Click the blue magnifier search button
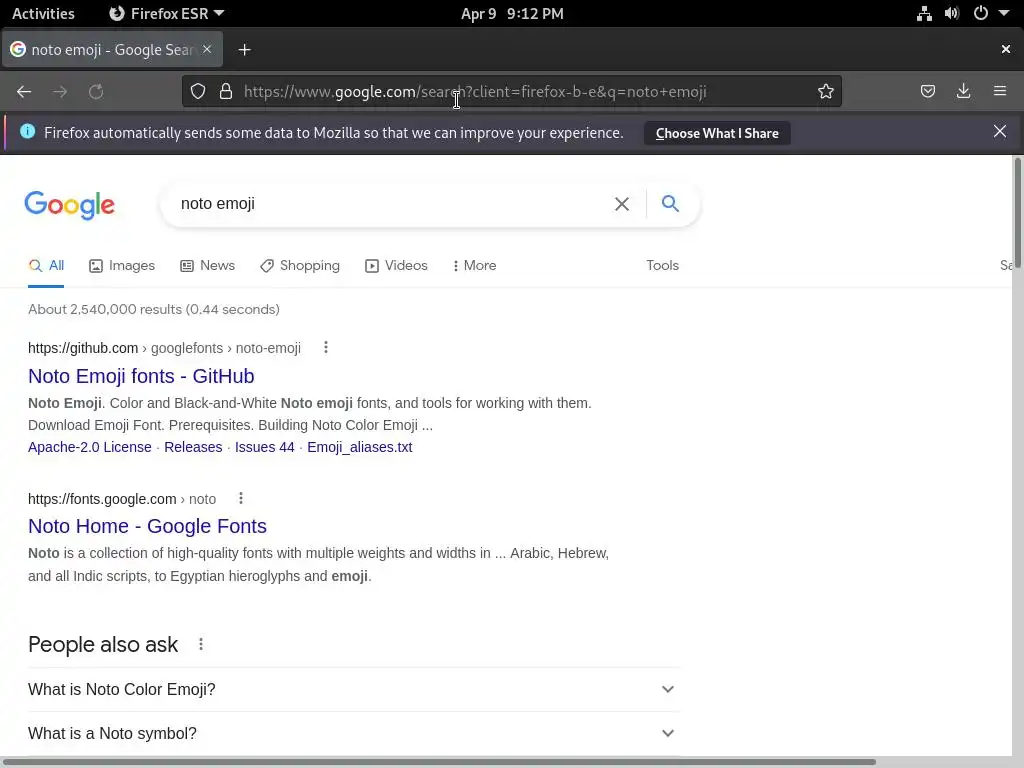 coord(670,203)
